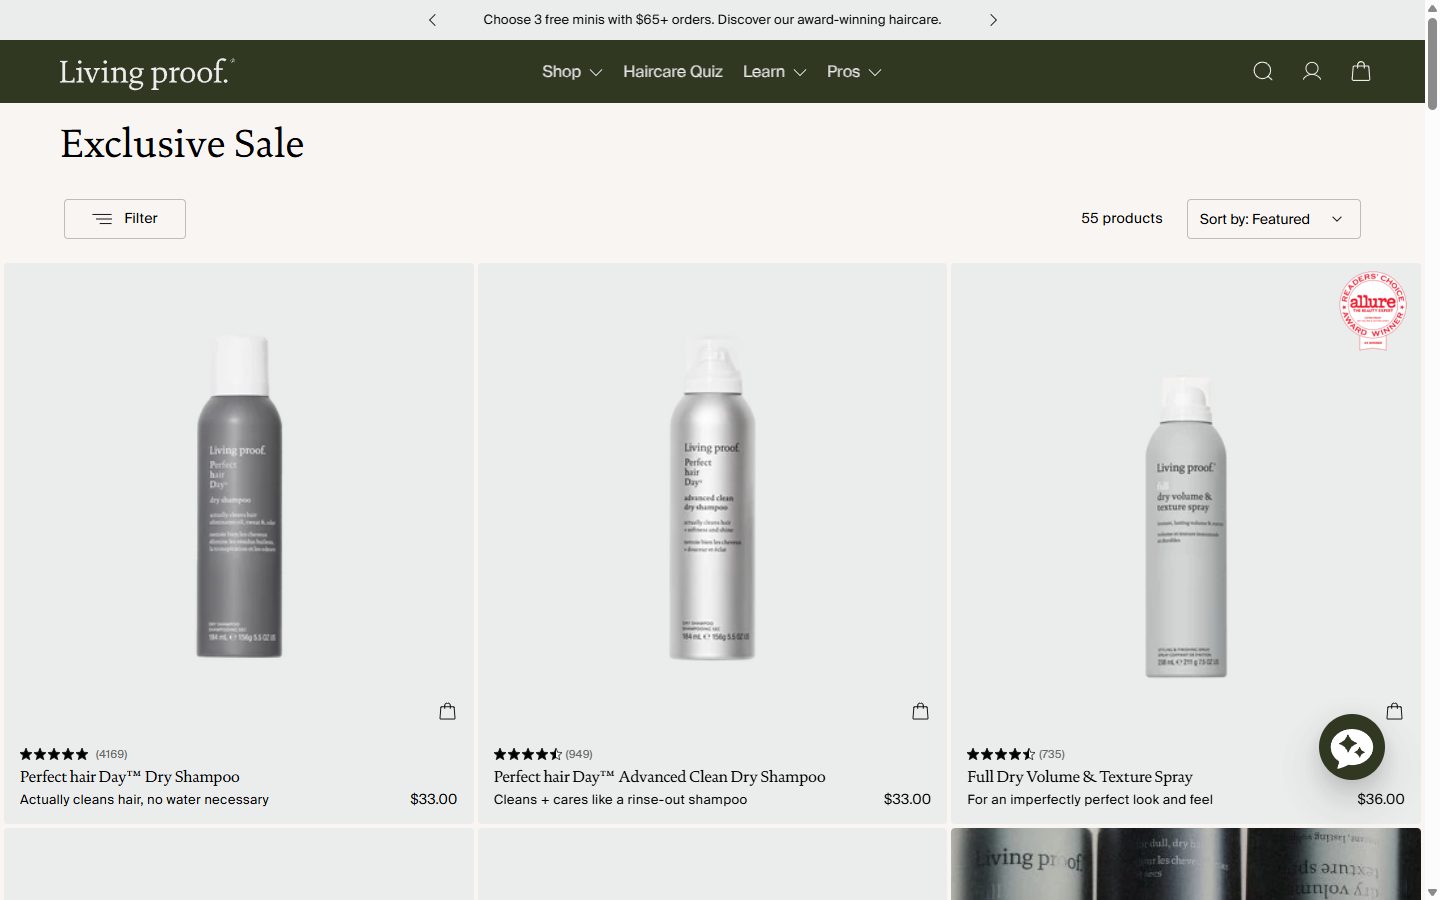Open the reviews rated (949)
The image size is (1440, 900).
tap(543, 754)
